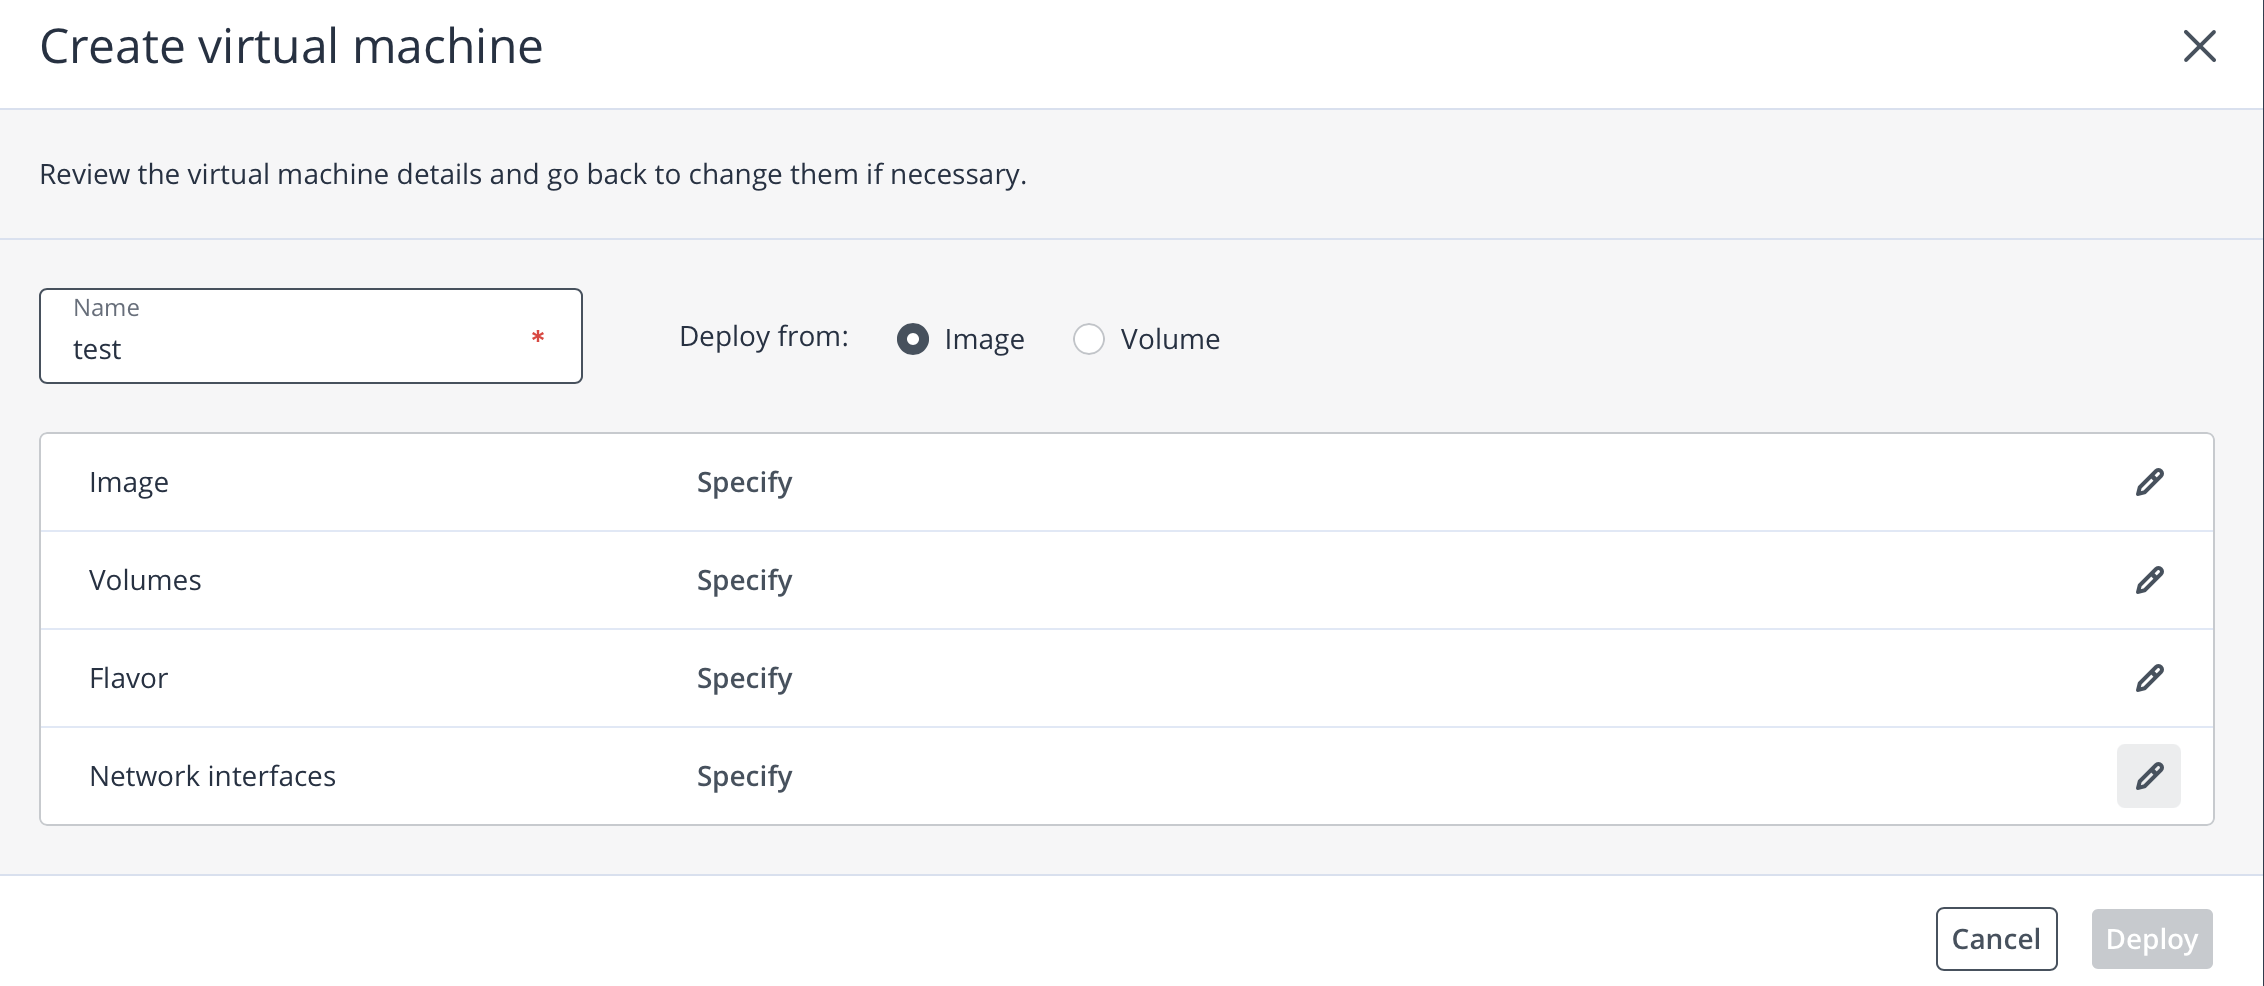
Task: Select the Flavor row label
Action: 128,678
